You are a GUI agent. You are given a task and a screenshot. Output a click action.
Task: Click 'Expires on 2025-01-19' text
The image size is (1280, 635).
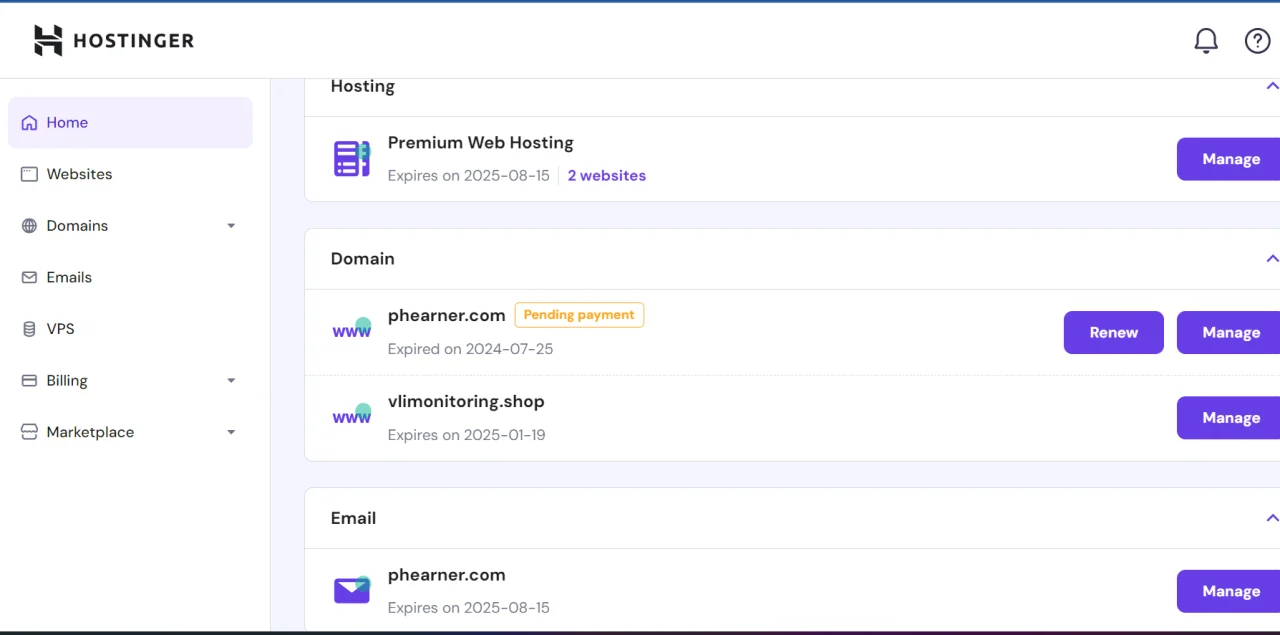pyautogui.click(x=467, y=435)
